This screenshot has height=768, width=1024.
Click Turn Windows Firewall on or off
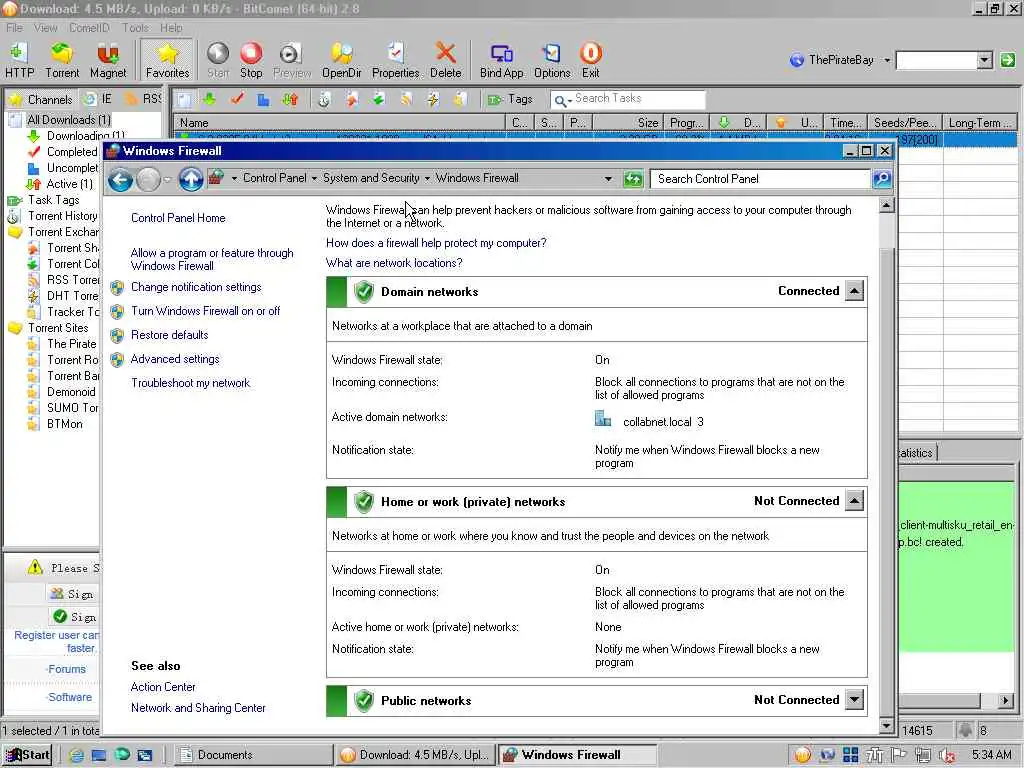pos(206,311)
